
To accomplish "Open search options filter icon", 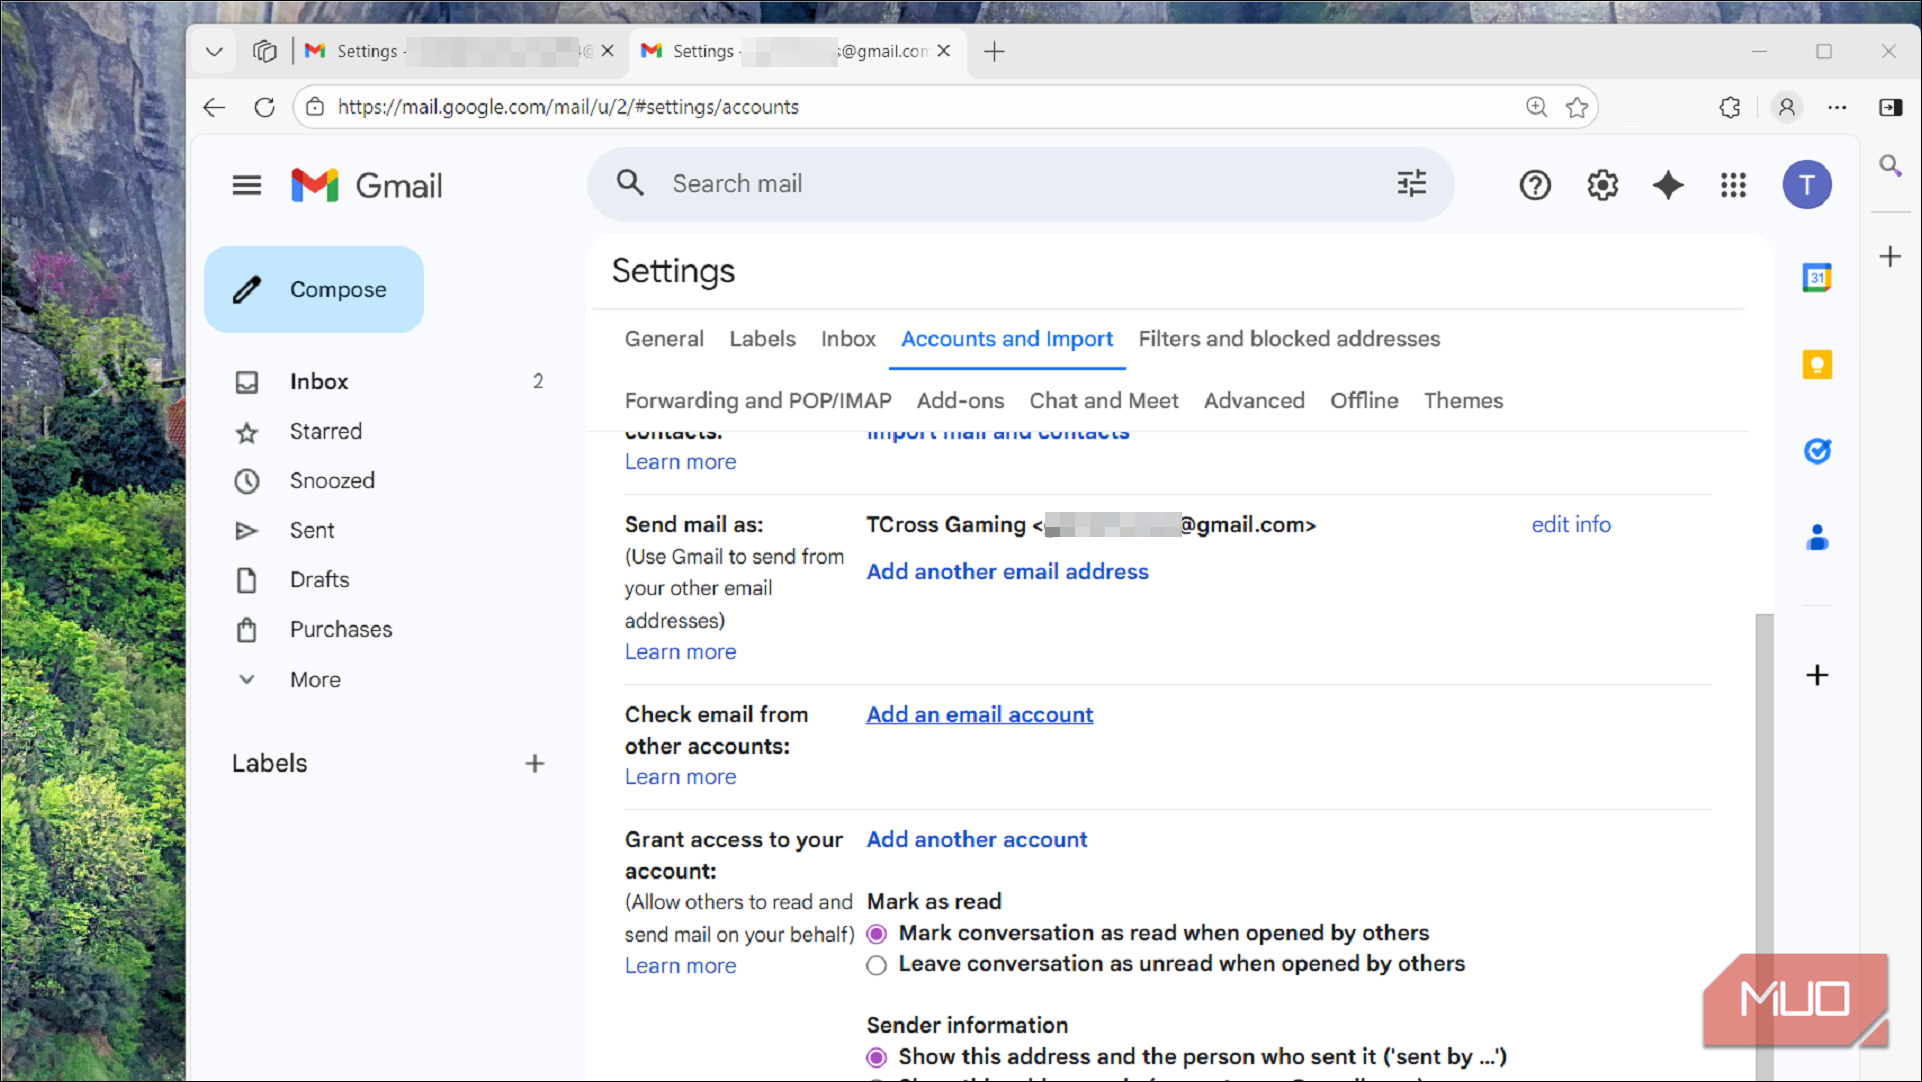I will [x=1411, y=183].
